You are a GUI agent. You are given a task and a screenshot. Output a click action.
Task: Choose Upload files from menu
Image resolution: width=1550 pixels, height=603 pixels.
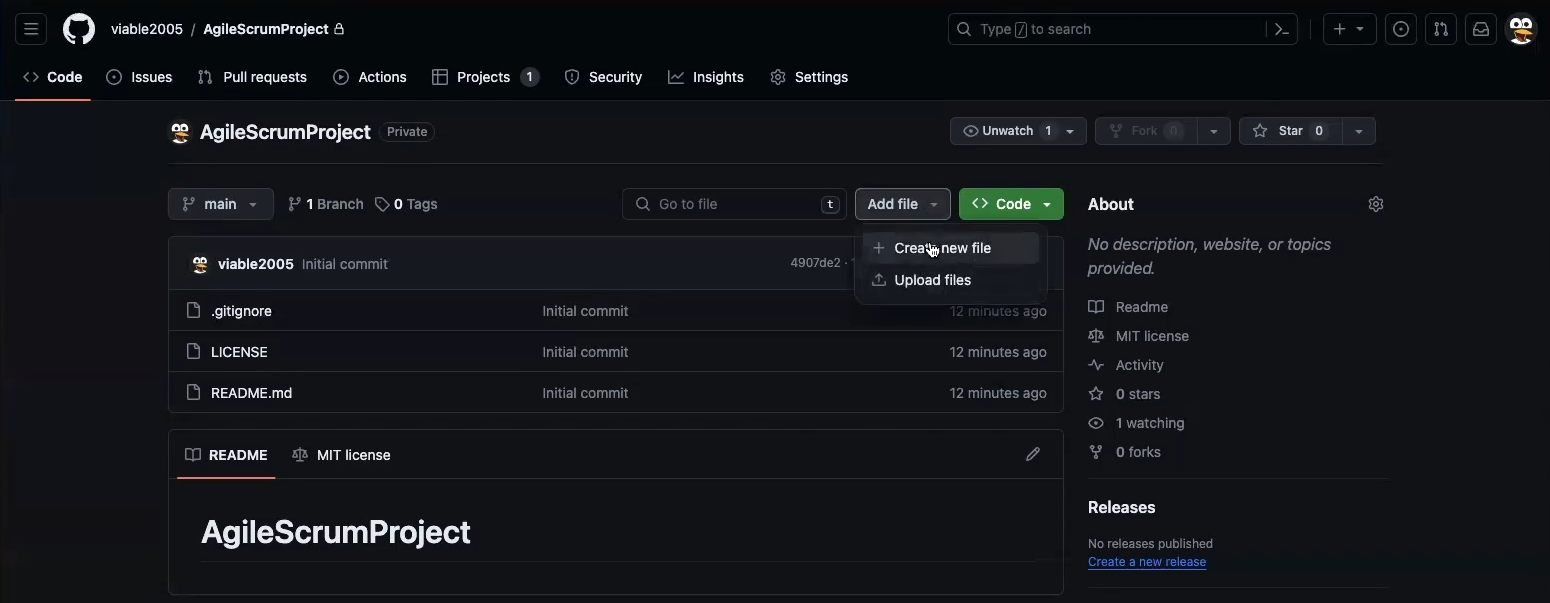tap(932, 280)
